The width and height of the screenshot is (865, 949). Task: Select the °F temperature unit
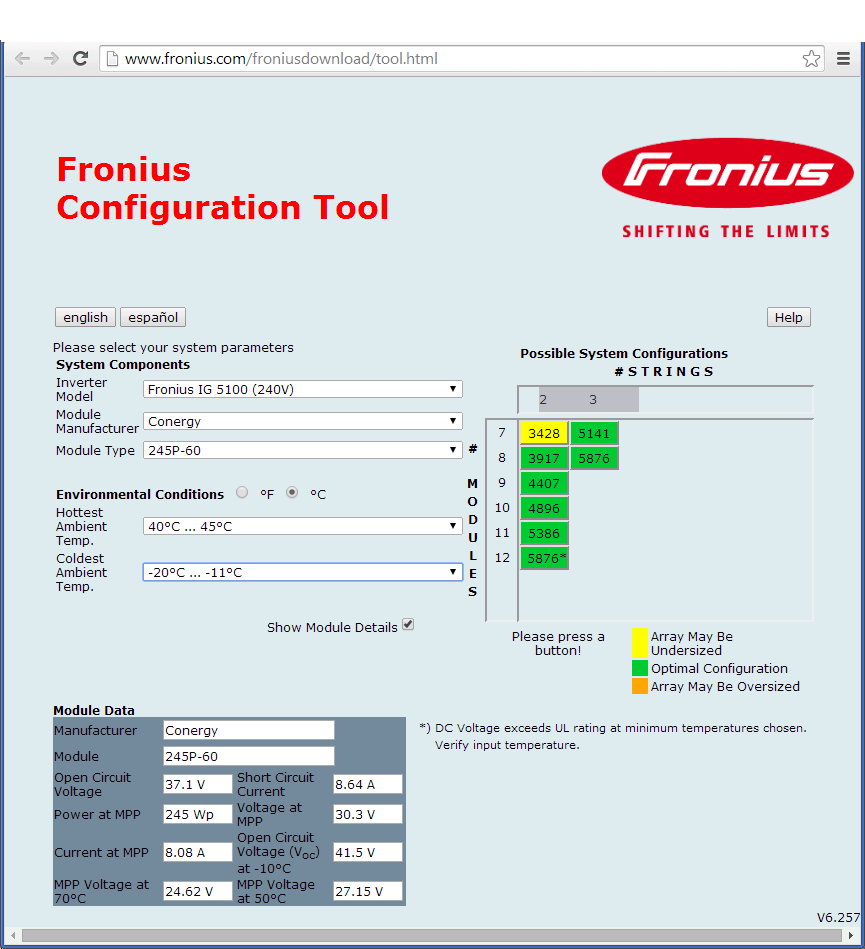point(242,493)
